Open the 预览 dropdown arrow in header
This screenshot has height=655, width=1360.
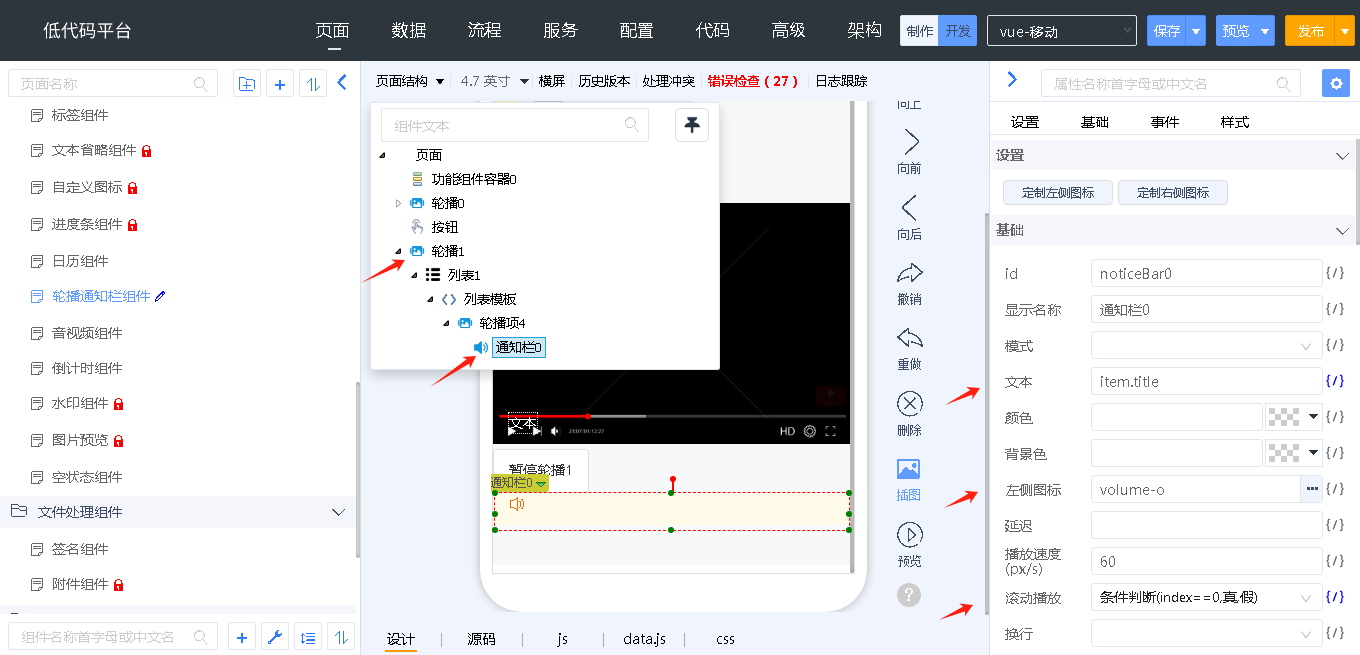point(1265,31)
